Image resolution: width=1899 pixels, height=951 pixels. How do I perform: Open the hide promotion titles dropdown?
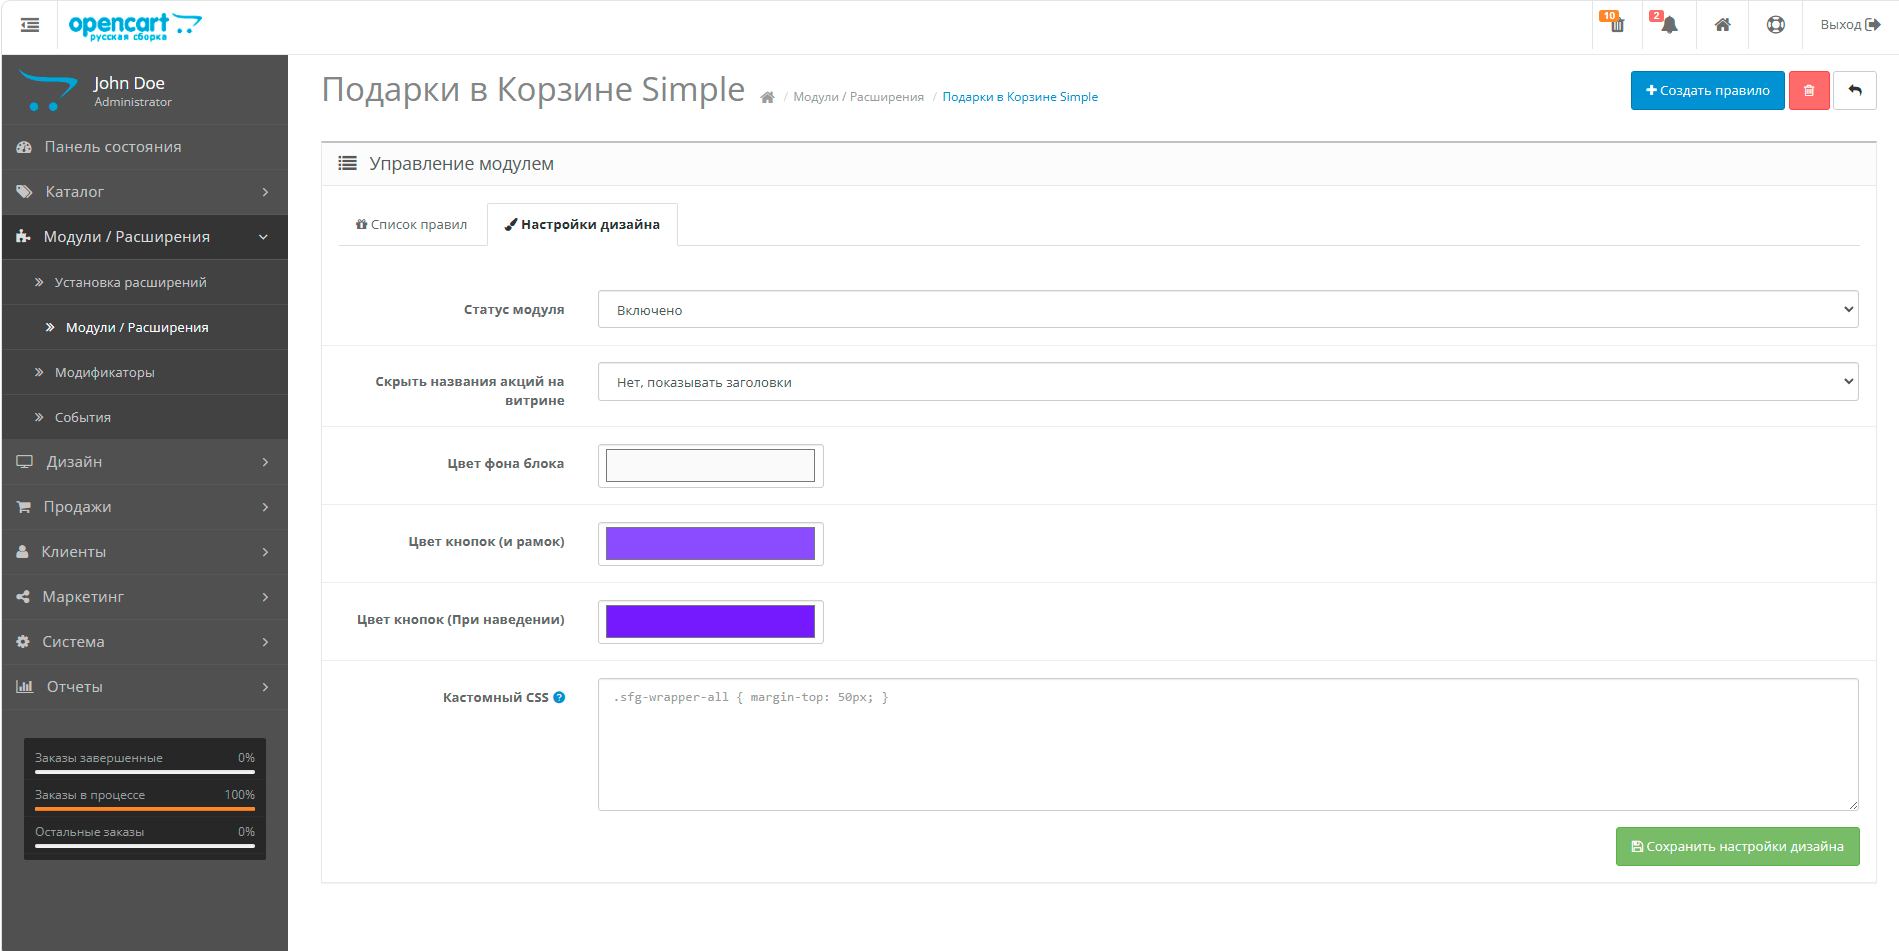1227,382
